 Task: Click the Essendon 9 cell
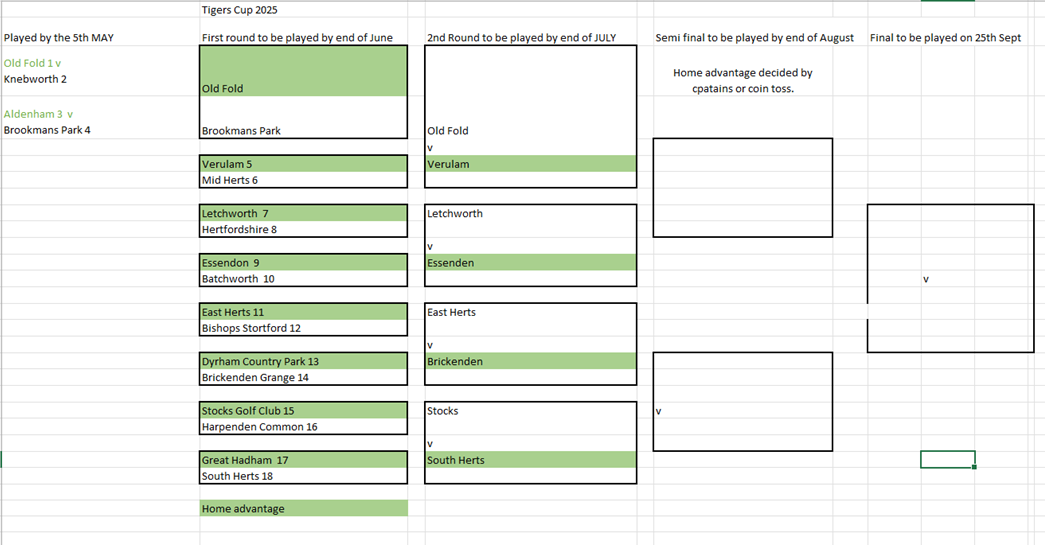[303, 263]
